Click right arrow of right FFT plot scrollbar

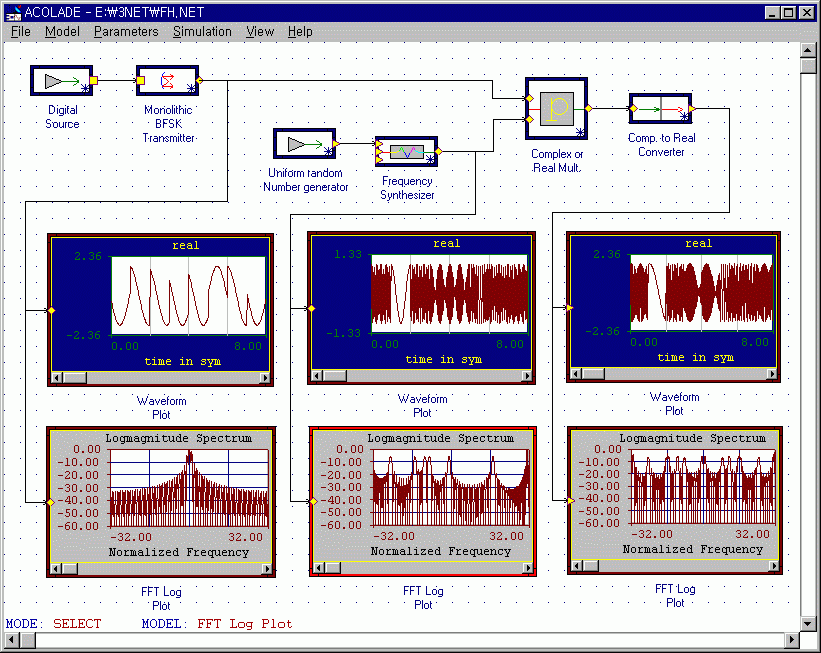[x=774, y=566]
